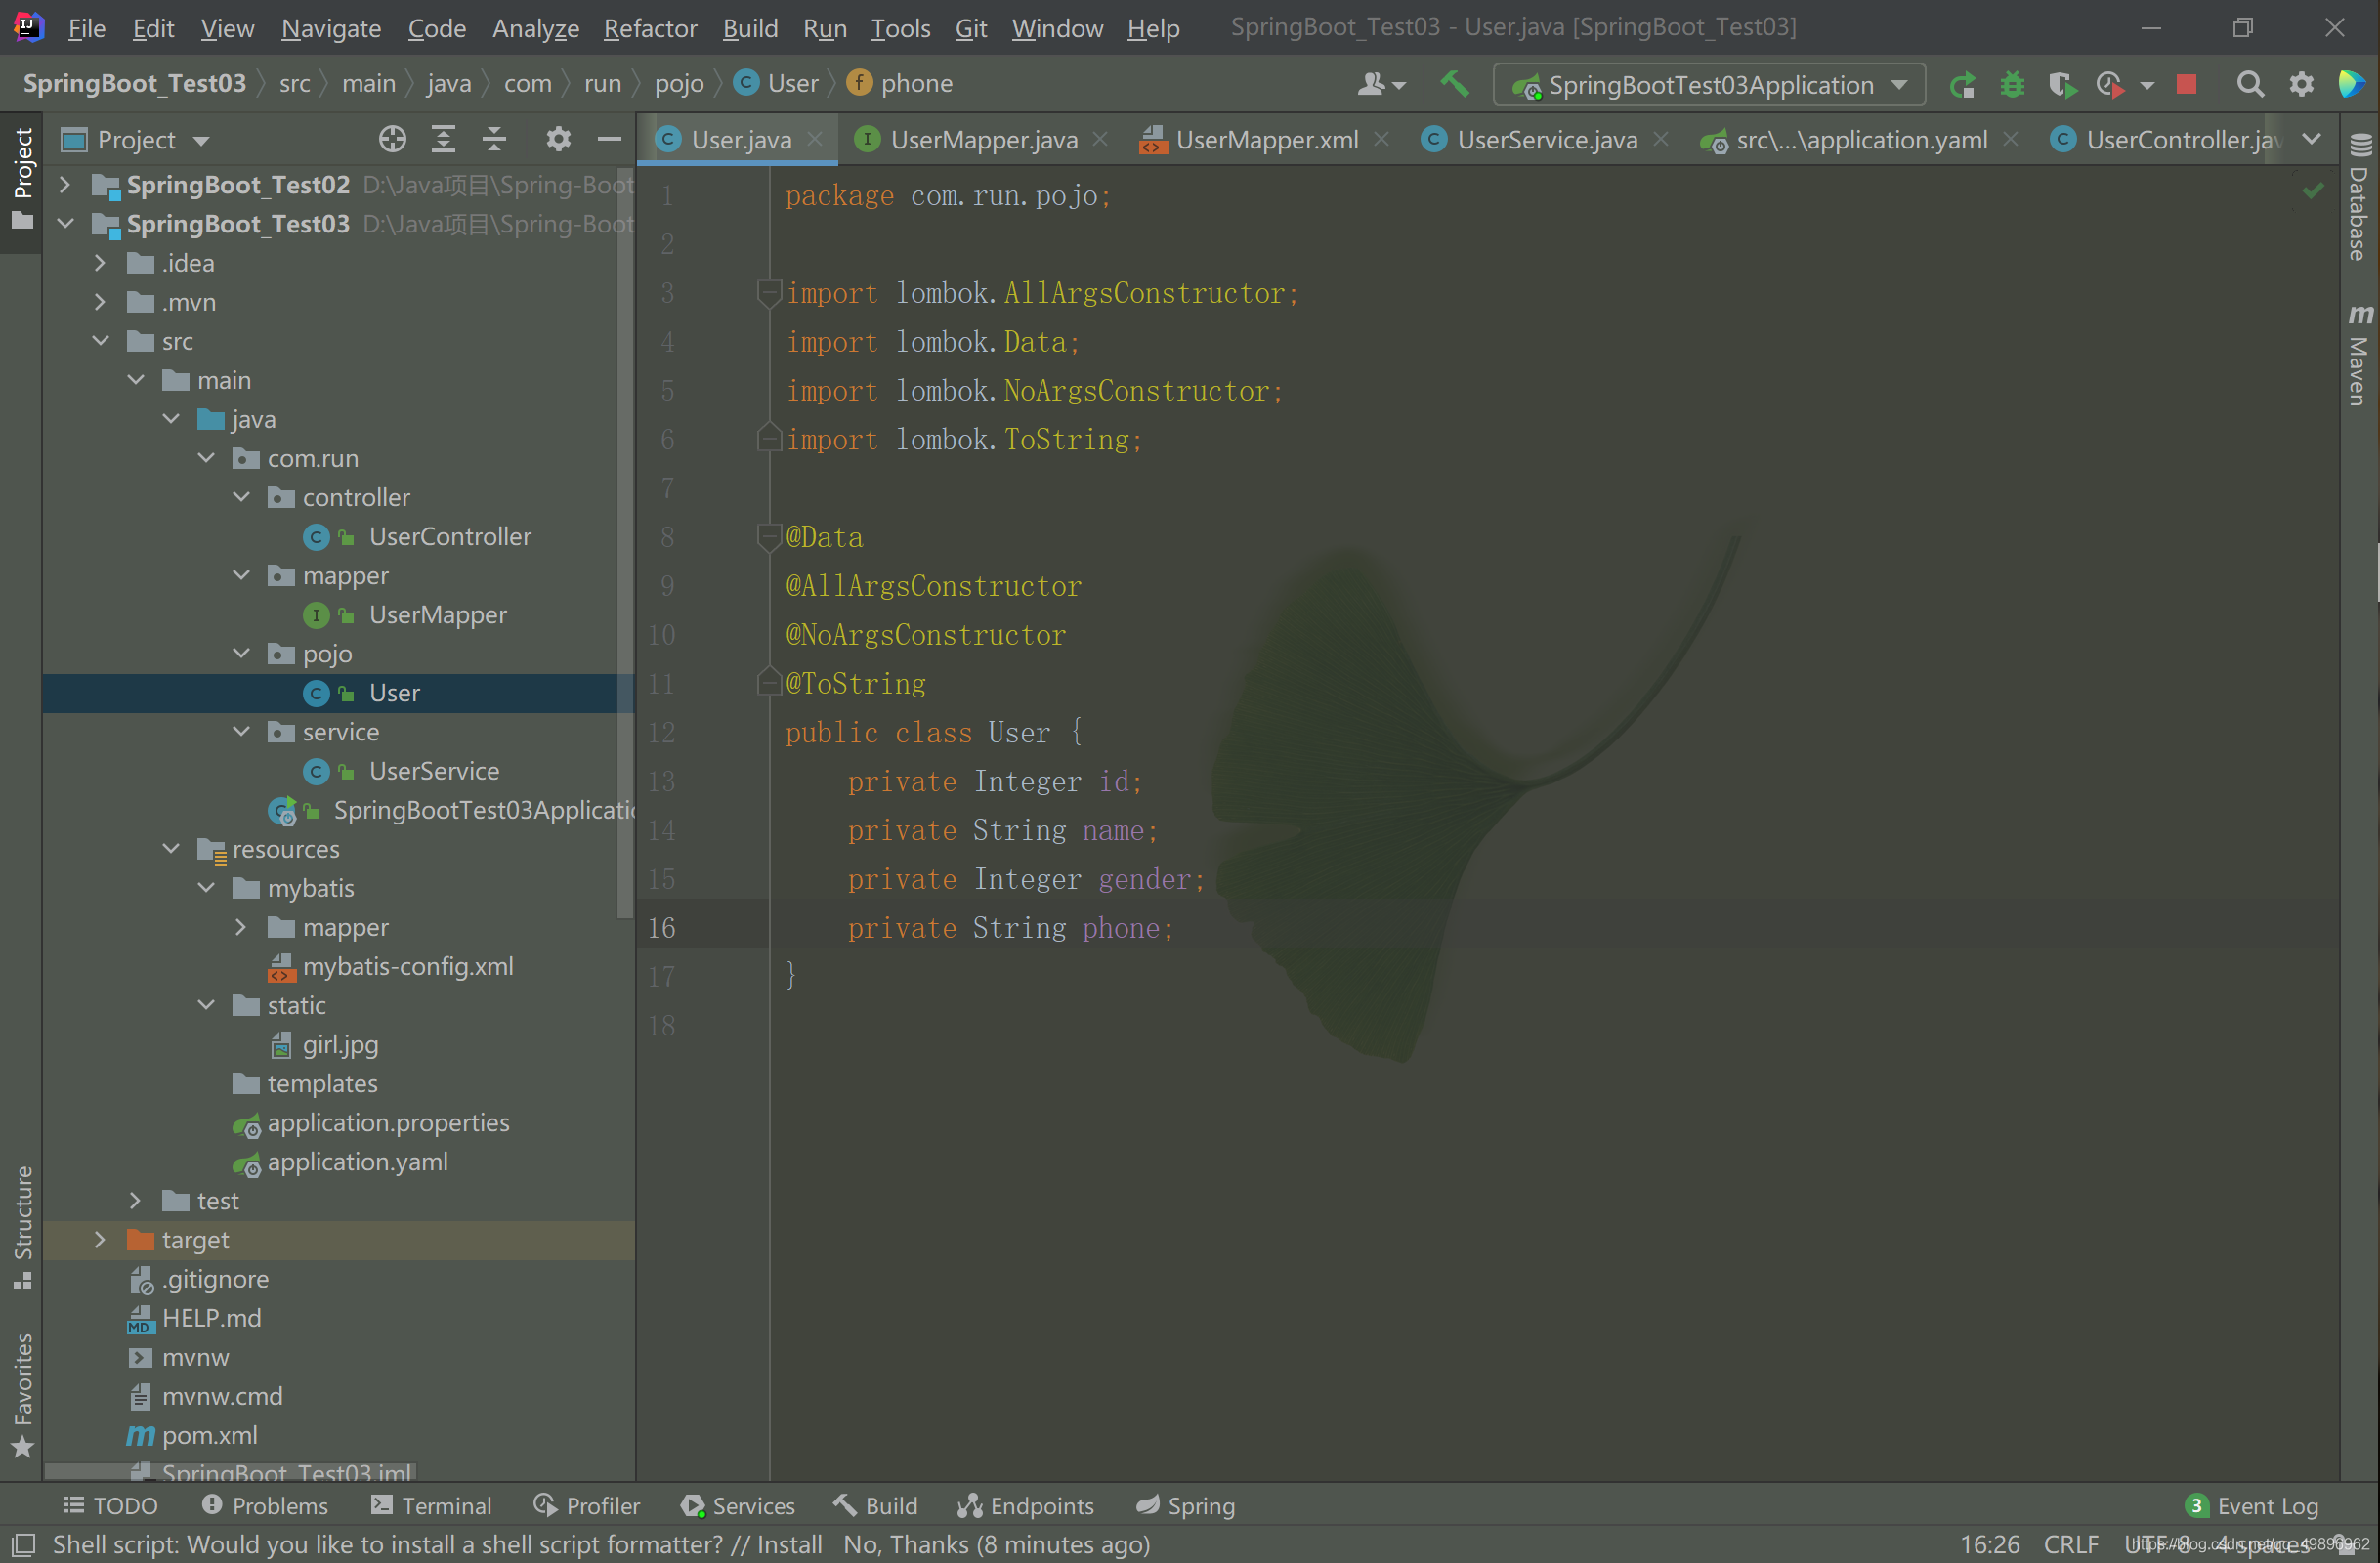Stop the running application (red square)
Viewport: 2380px width, 1563px height.
[2187, 84]
